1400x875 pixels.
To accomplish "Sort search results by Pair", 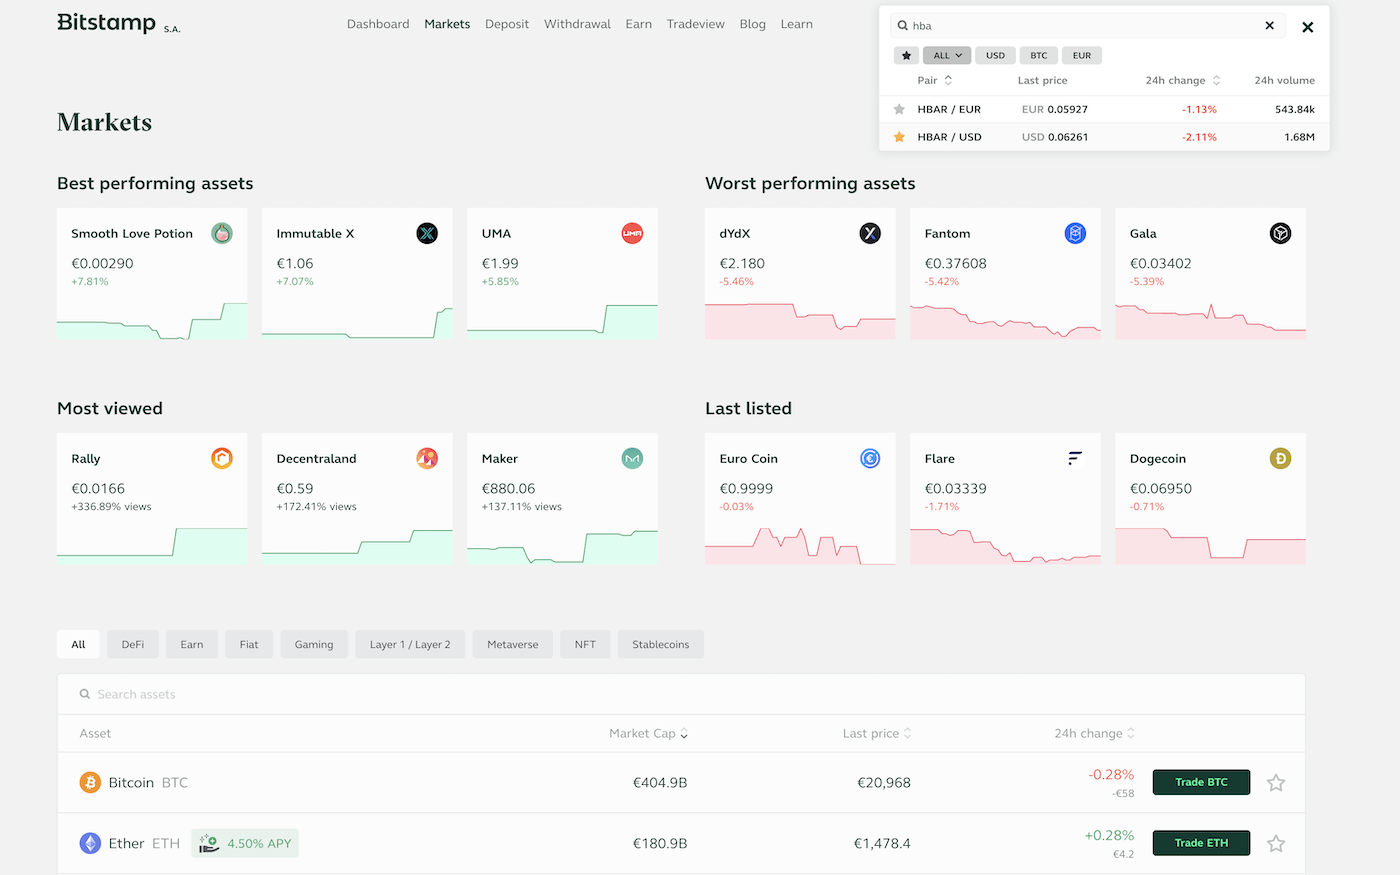I will click(935, 81).
